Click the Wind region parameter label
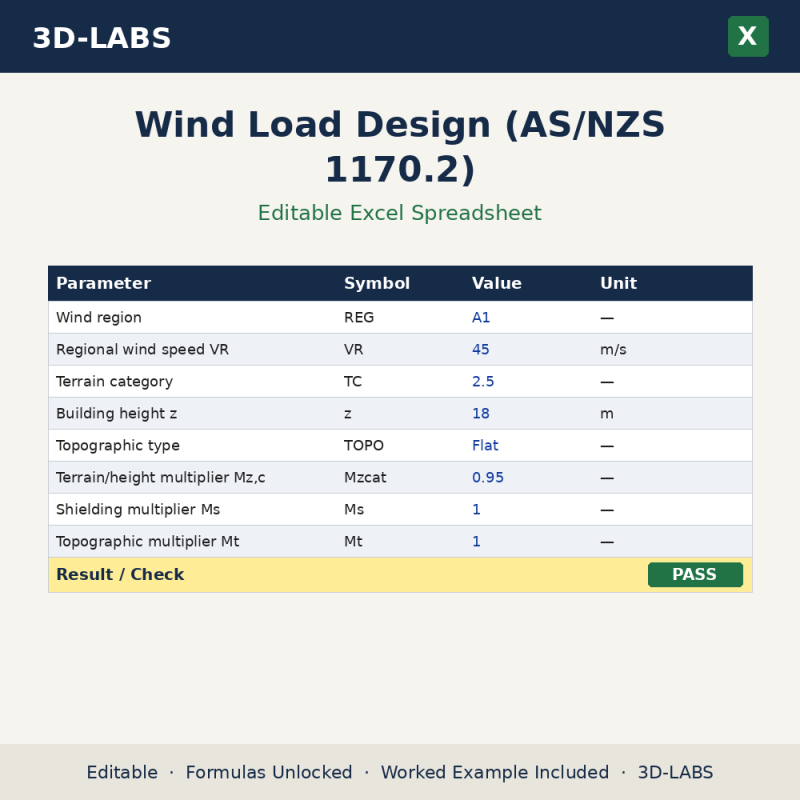 [99, 317]
